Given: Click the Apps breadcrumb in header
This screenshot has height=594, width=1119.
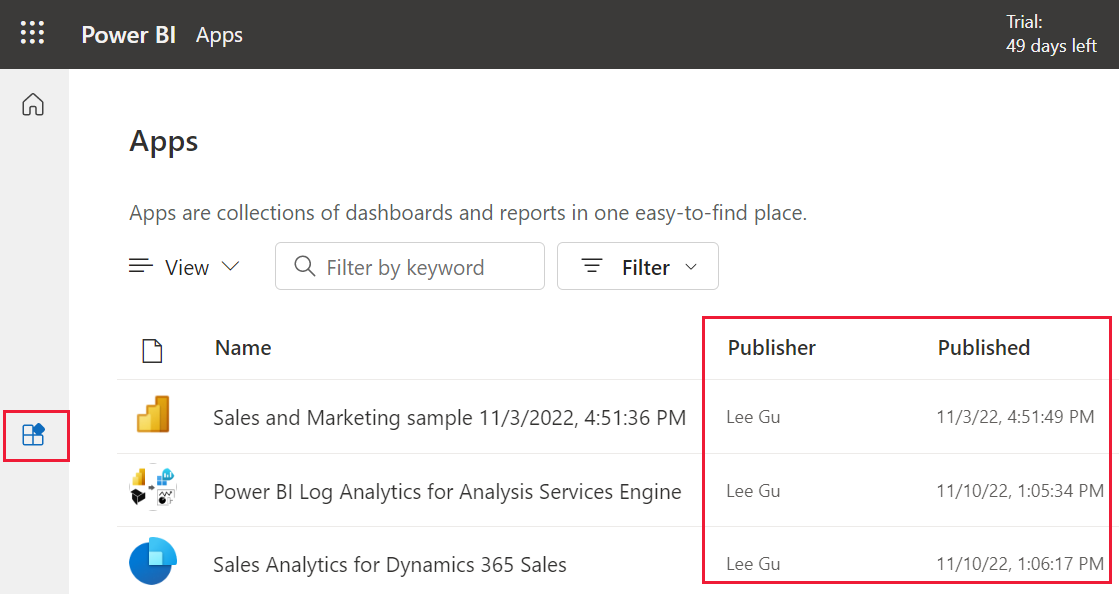Looking at the screenshot, I should pyautogui.click(x=219, y=35).
